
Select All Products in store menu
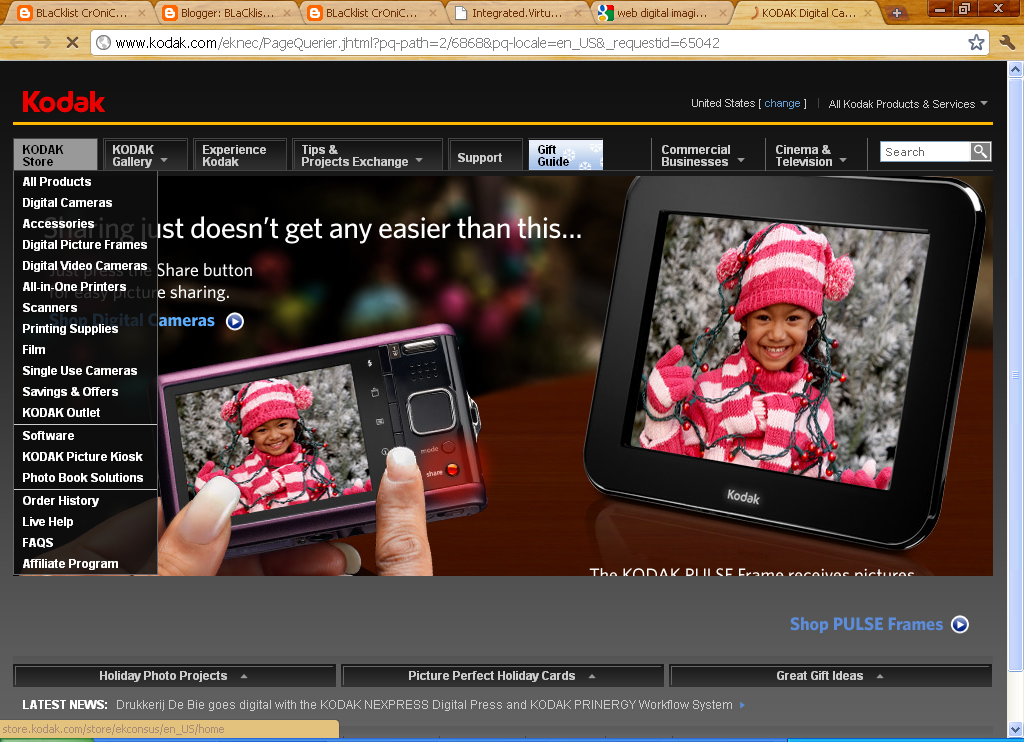pyautogui.click(x=57, y=182)
